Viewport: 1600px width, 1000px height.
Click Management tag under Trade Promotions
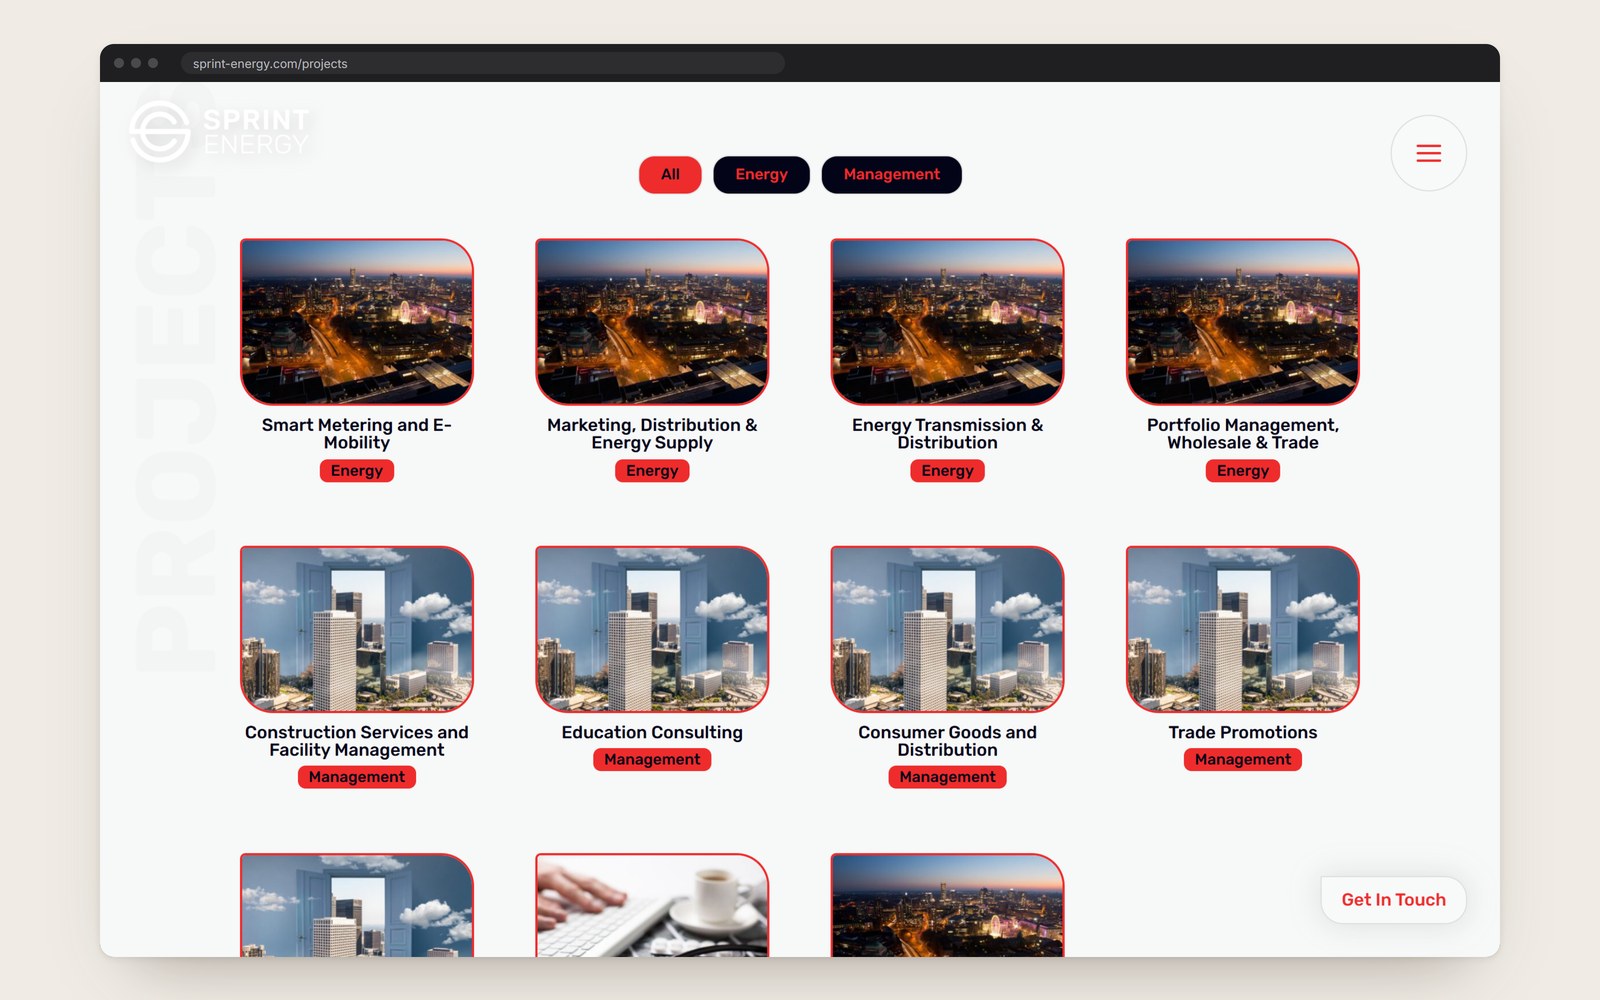[1243, 760]
